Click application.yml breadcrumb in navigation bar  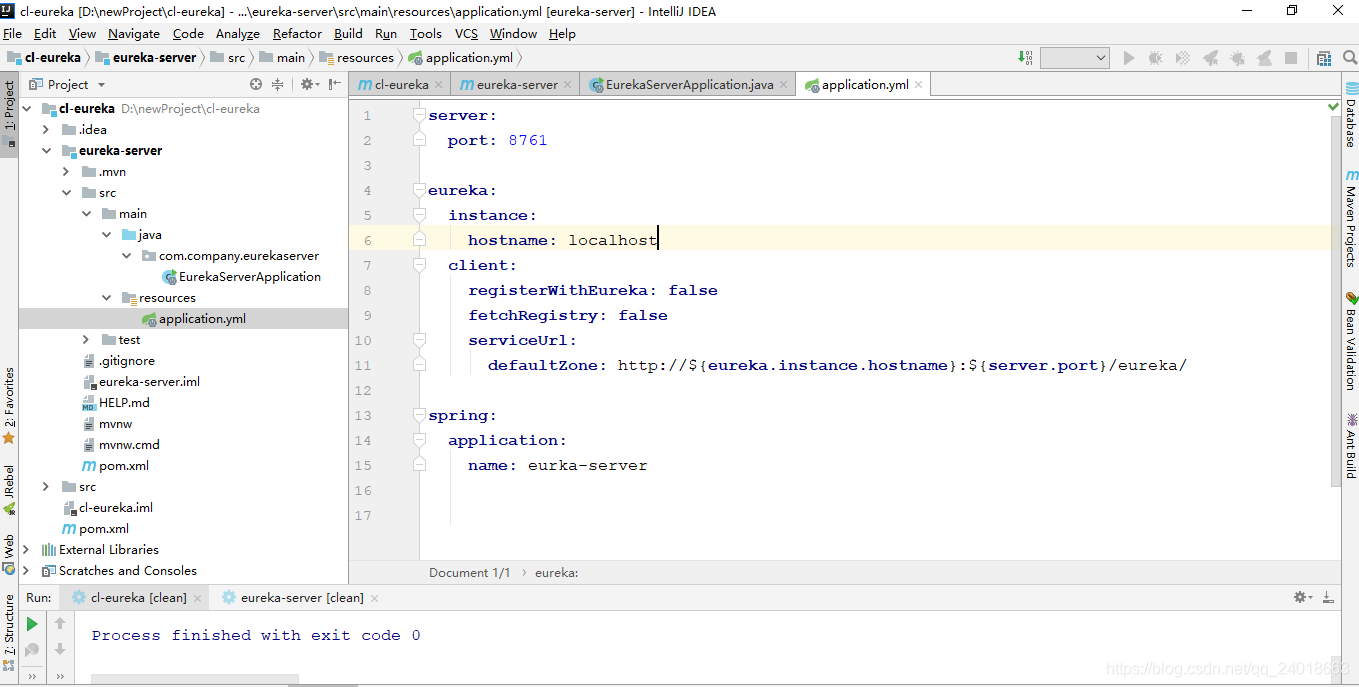(460, 57)
